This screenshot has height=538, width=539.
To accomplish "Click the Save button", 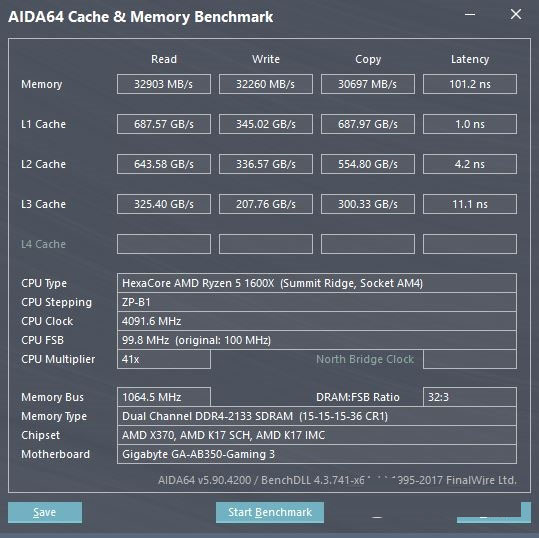I will (x=45, y=512).
